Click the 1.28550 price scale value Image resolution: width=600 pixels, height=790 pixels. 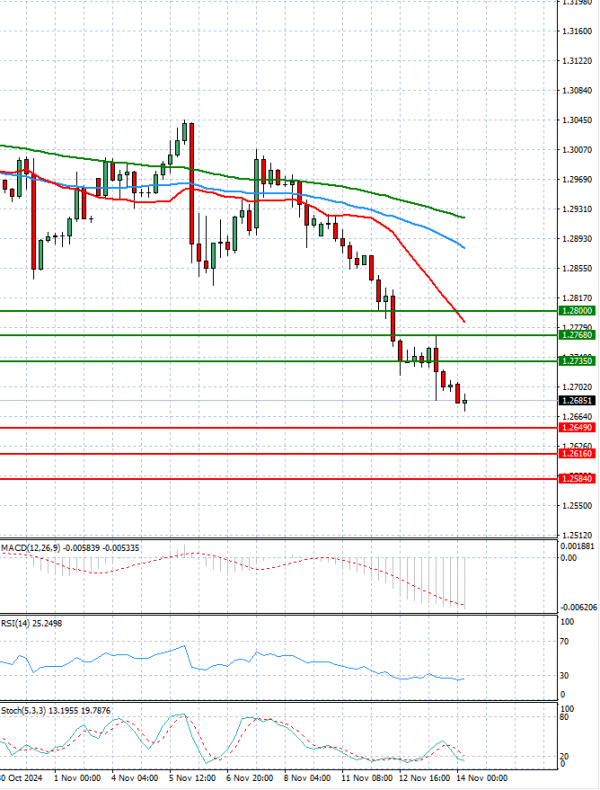click(x=577, y=269)
